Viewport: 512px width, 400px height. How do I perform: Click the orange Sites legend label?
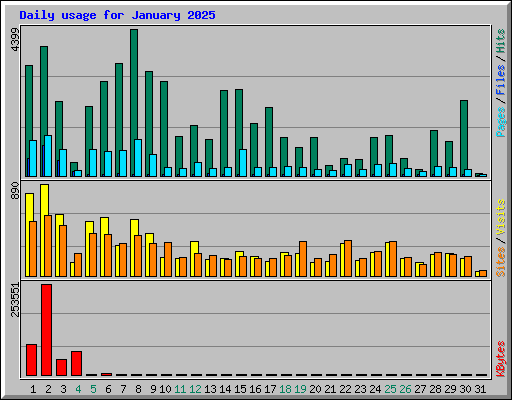[x=501, y=262]
